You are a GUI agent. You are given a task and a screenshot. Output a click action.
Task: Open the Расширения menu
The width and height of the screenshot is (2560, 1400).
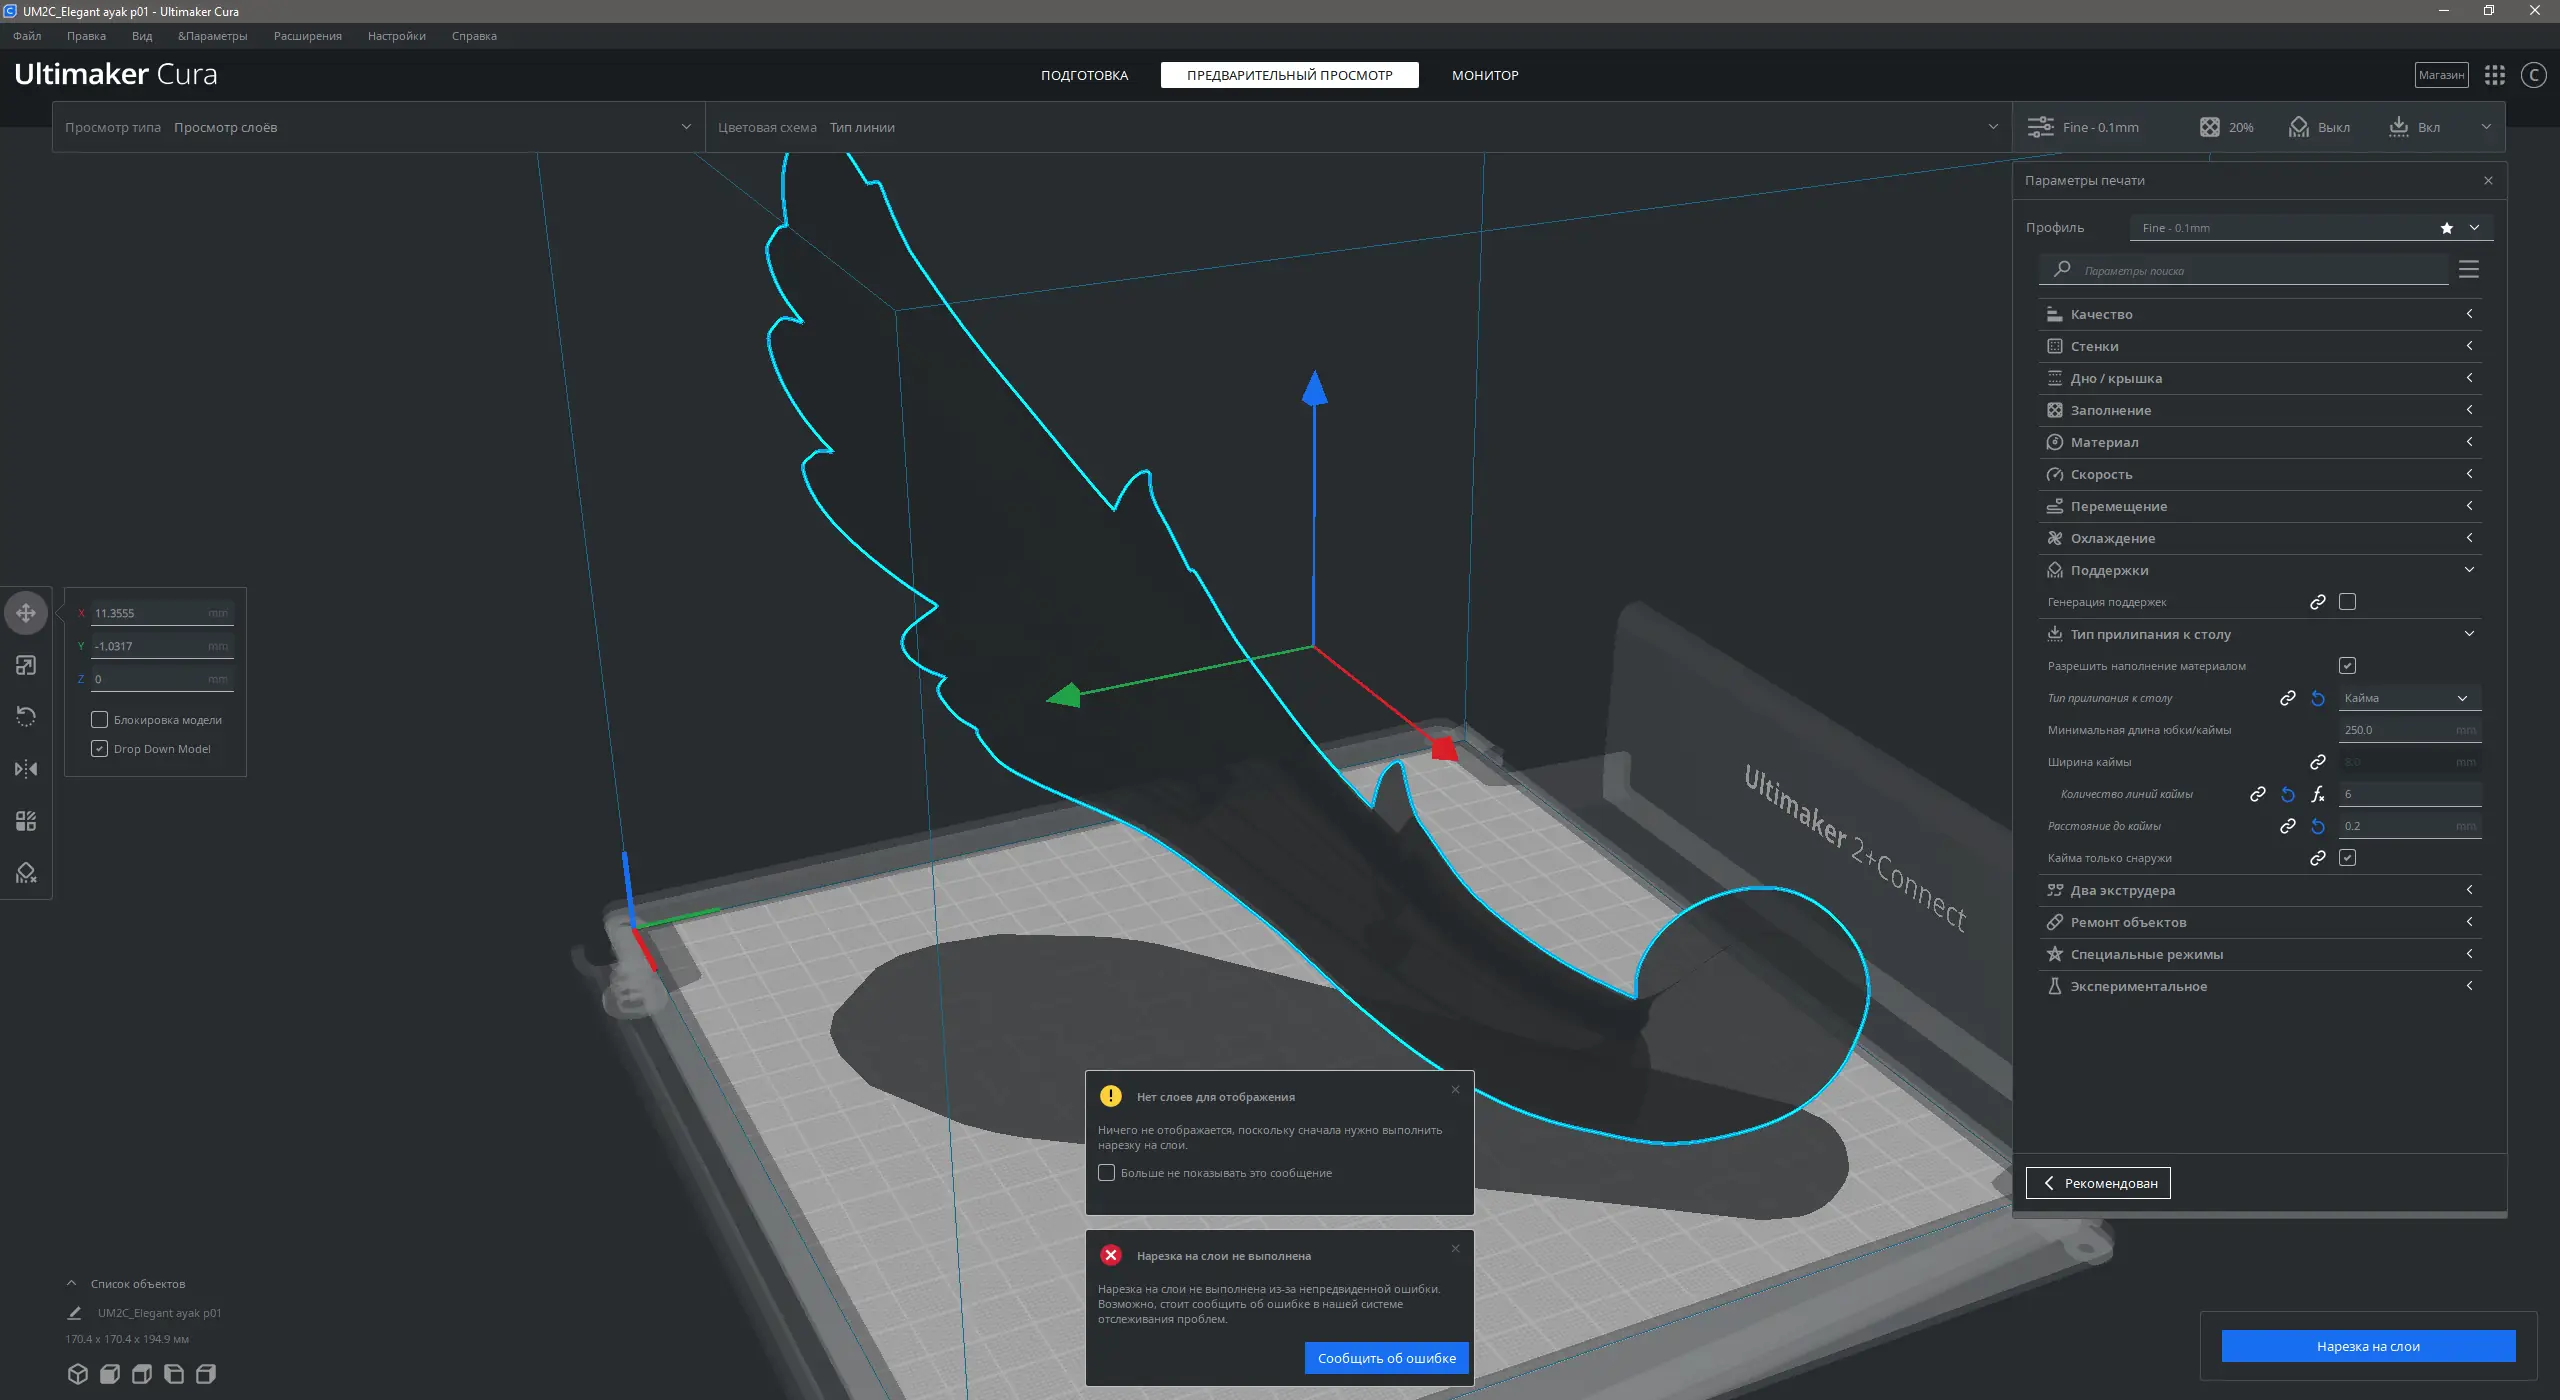(307, 36)
